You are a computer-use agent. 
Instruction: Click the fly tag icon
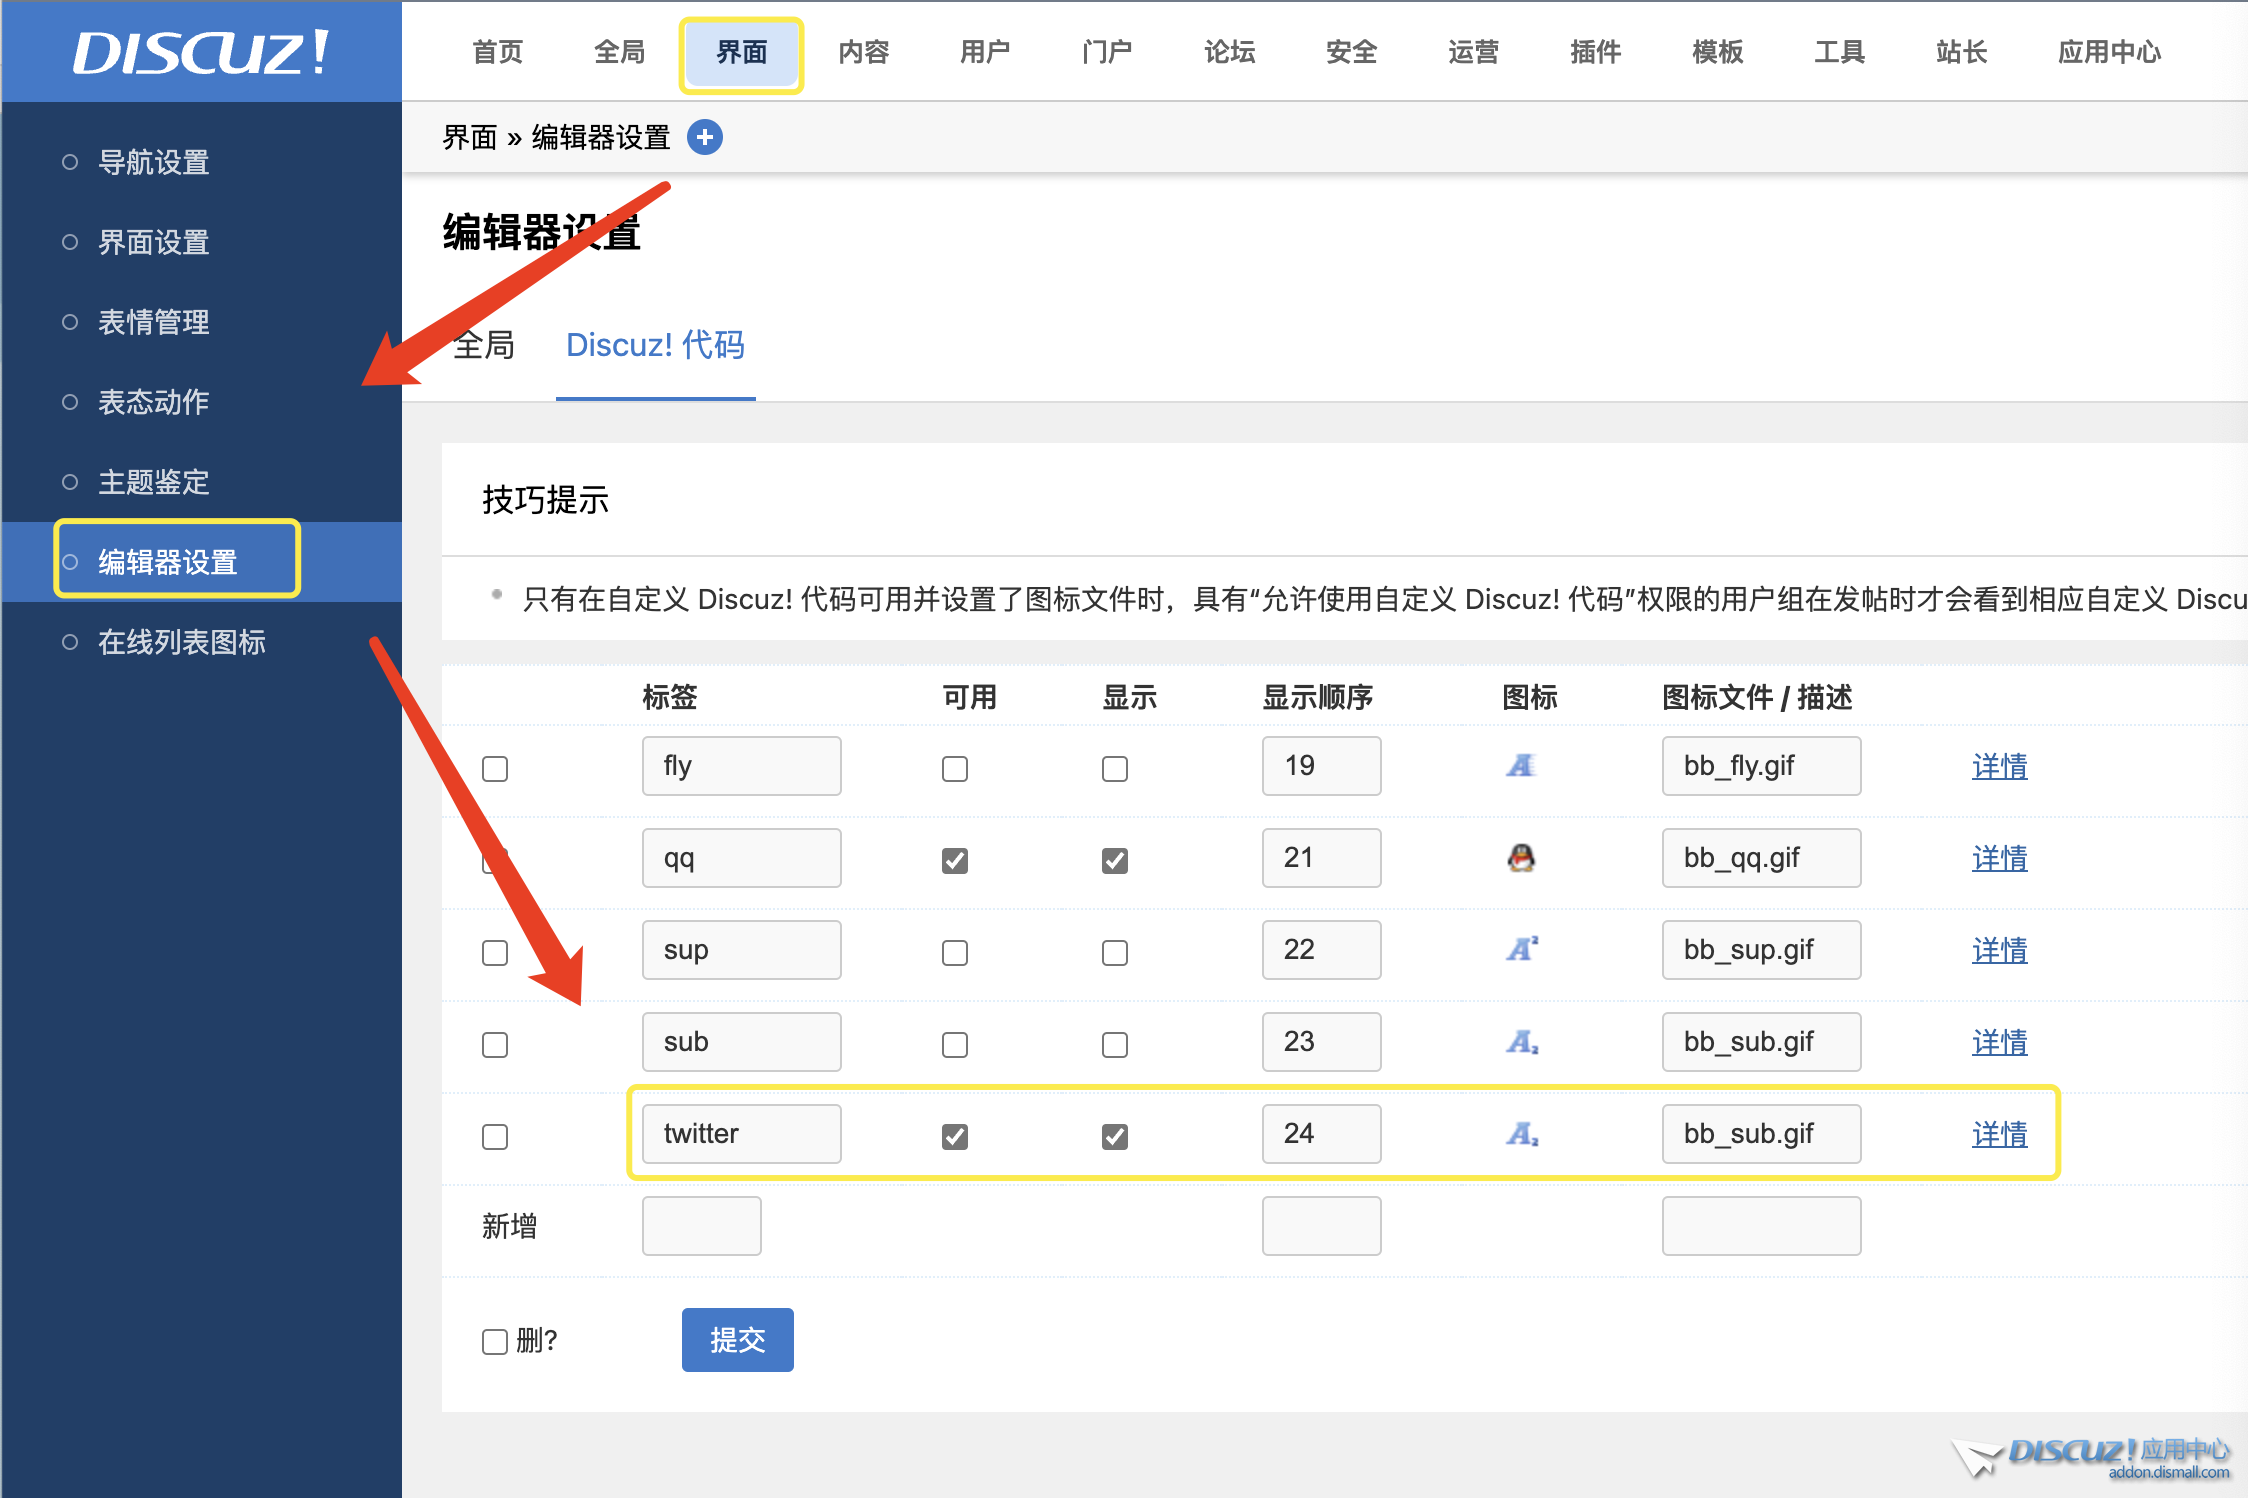coord(1521,766)
